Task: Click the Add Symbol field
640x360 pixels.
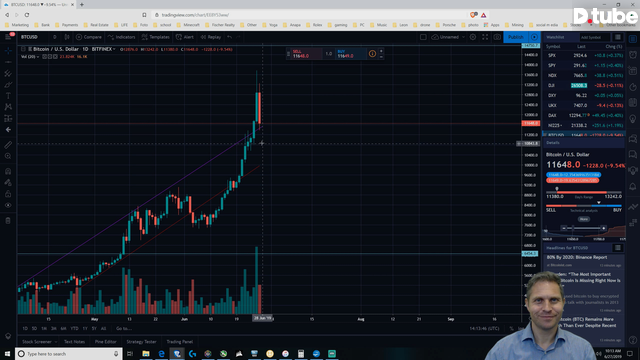Action: (595, 37)
